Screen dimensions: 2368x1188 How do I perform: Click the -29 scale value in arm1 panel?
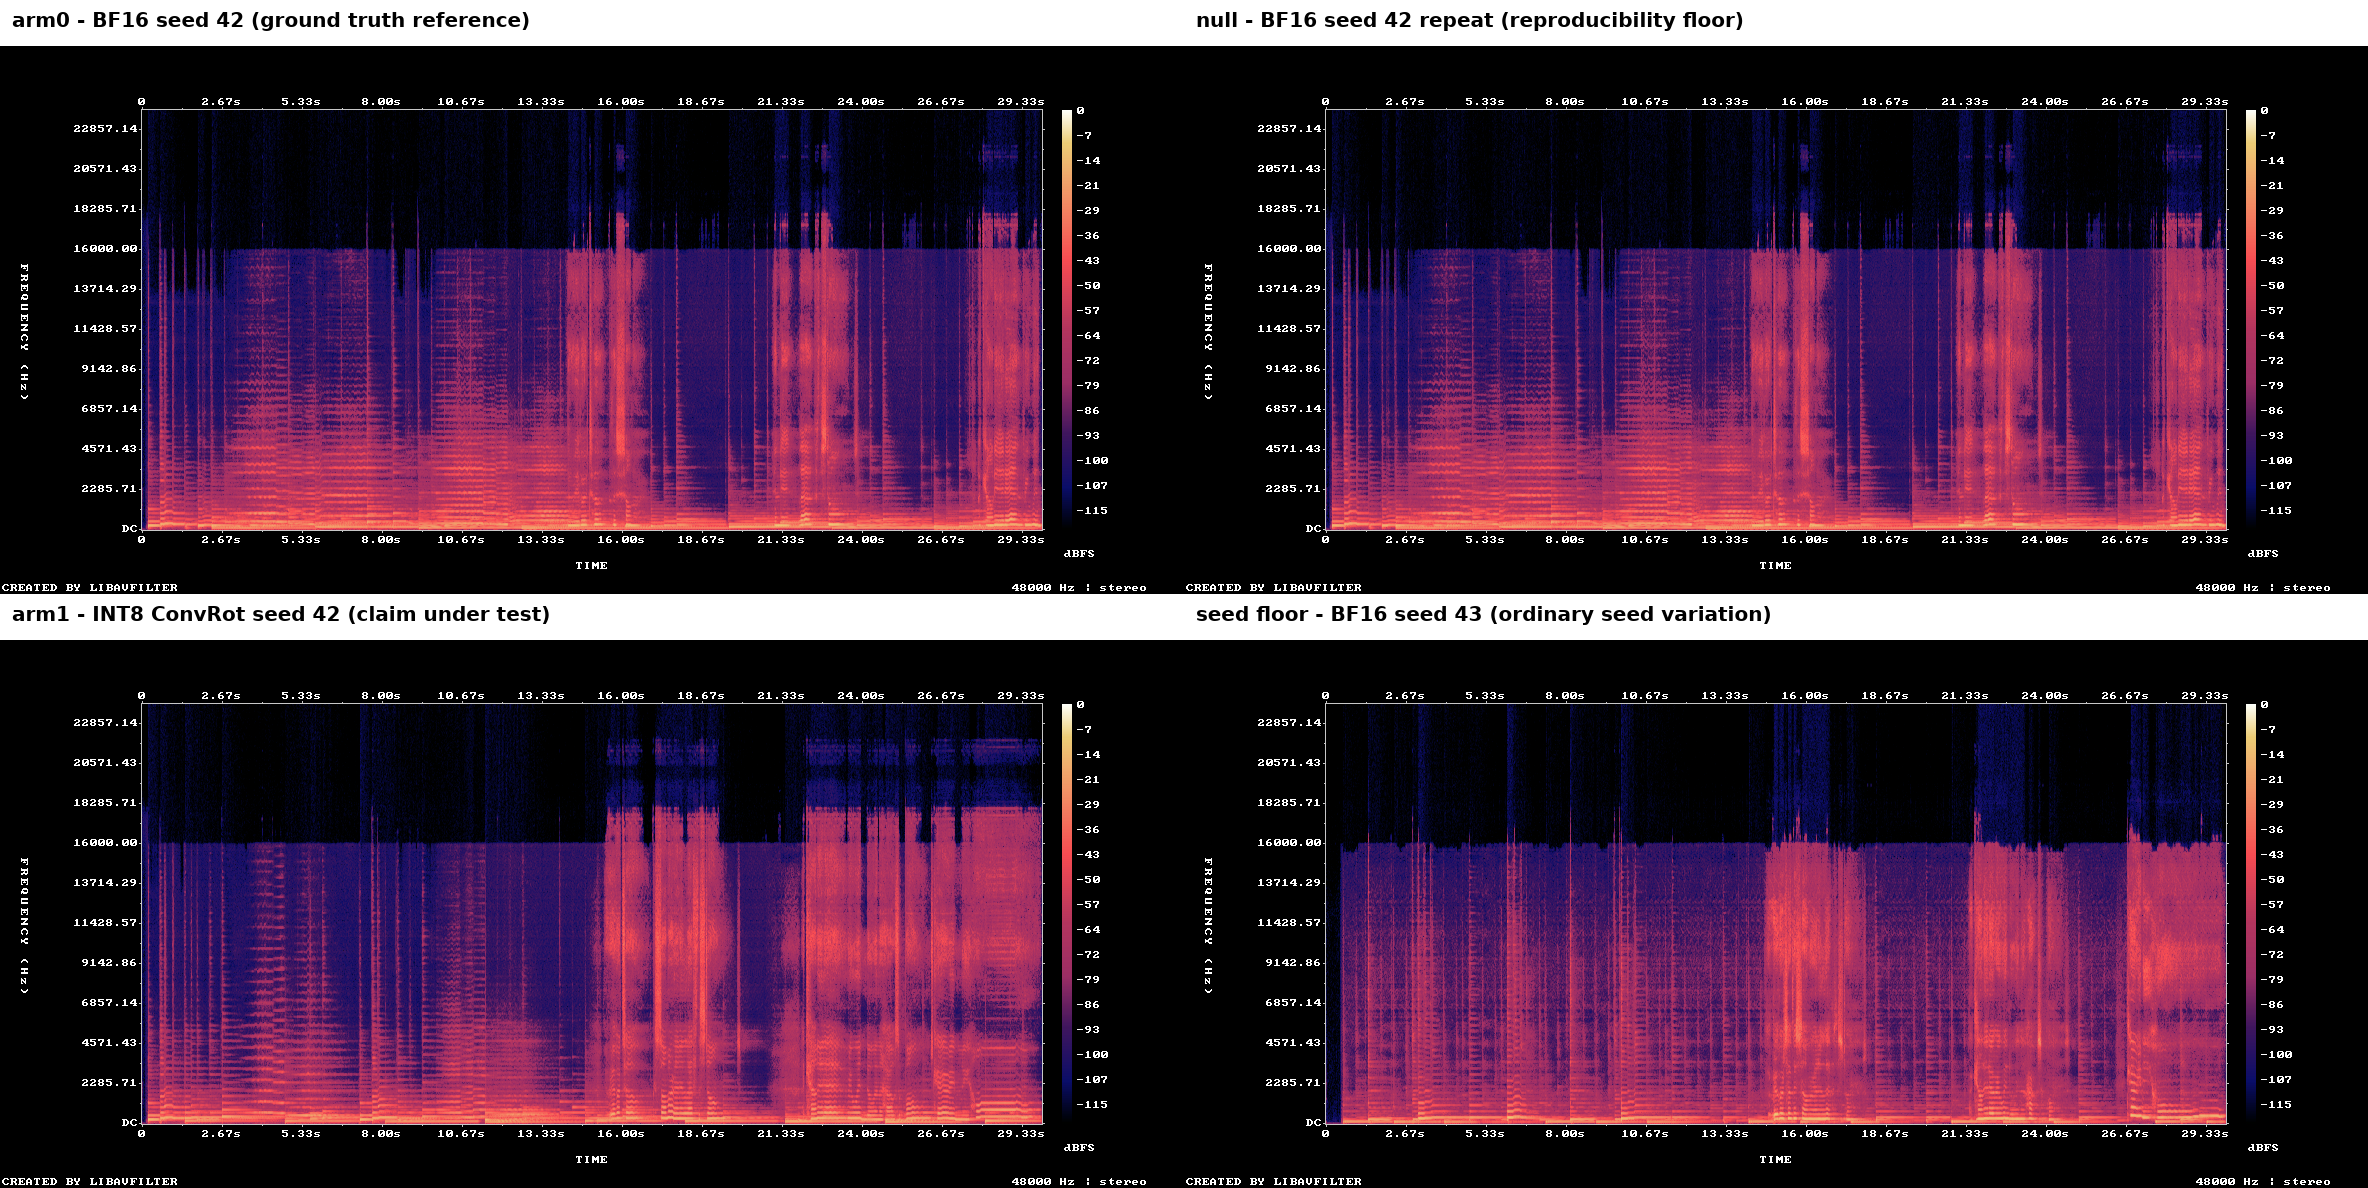tap(1088, 804)
